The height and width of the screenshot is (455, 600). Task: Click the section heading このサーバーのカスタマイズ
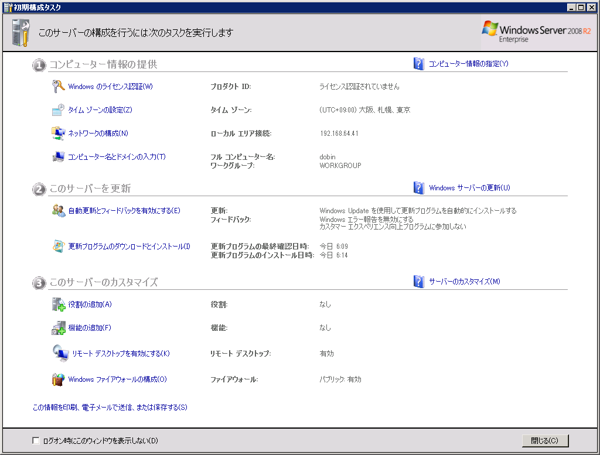pos(104,282)
